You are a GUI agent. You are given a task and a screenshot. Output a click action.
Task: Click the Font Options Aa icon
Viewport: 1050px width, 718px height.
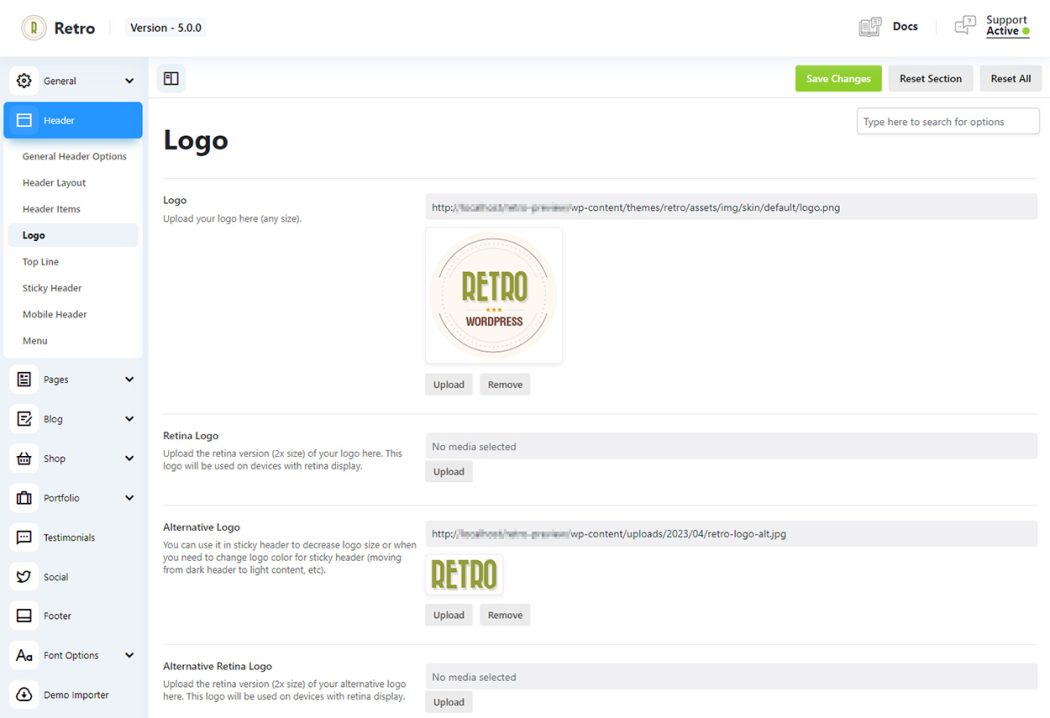(23, 655)
